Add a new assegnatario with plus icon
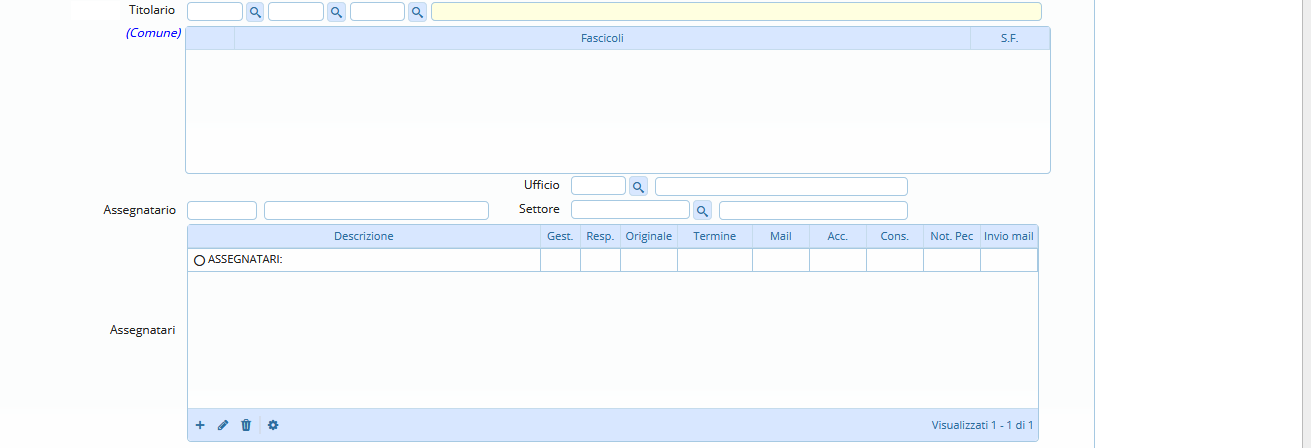The height and width of the screenshot is (448, 1311). (200, 425)
